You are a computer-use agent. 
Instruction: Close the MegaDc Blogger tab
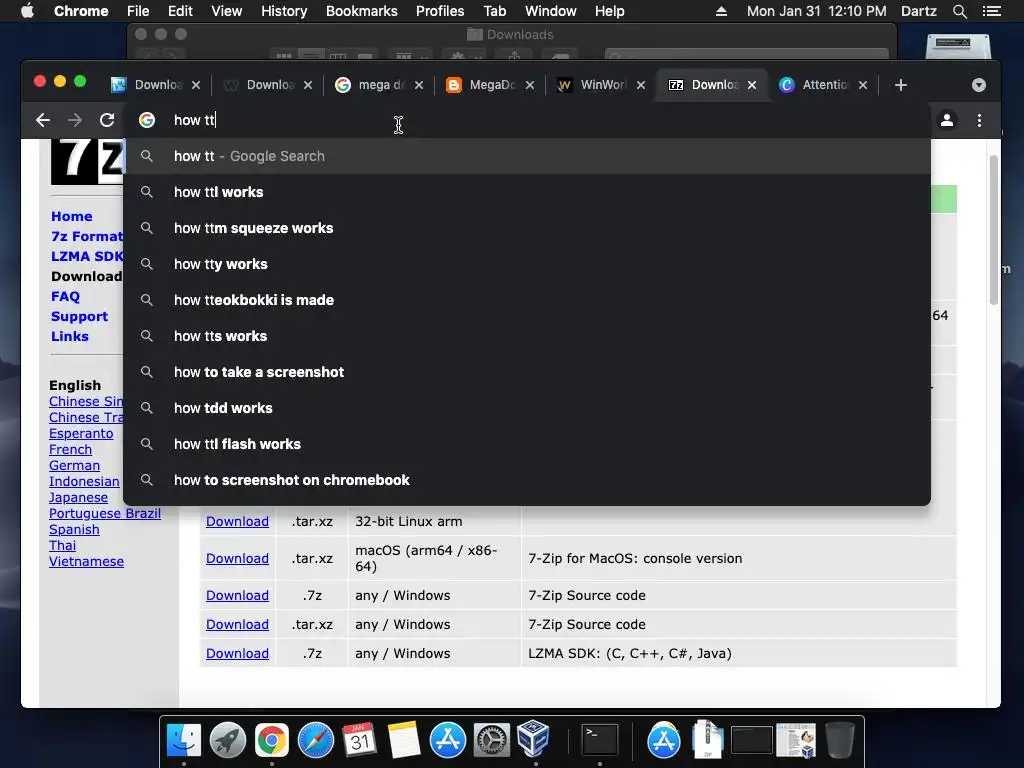pyautogui.click(x=530, y=85)
